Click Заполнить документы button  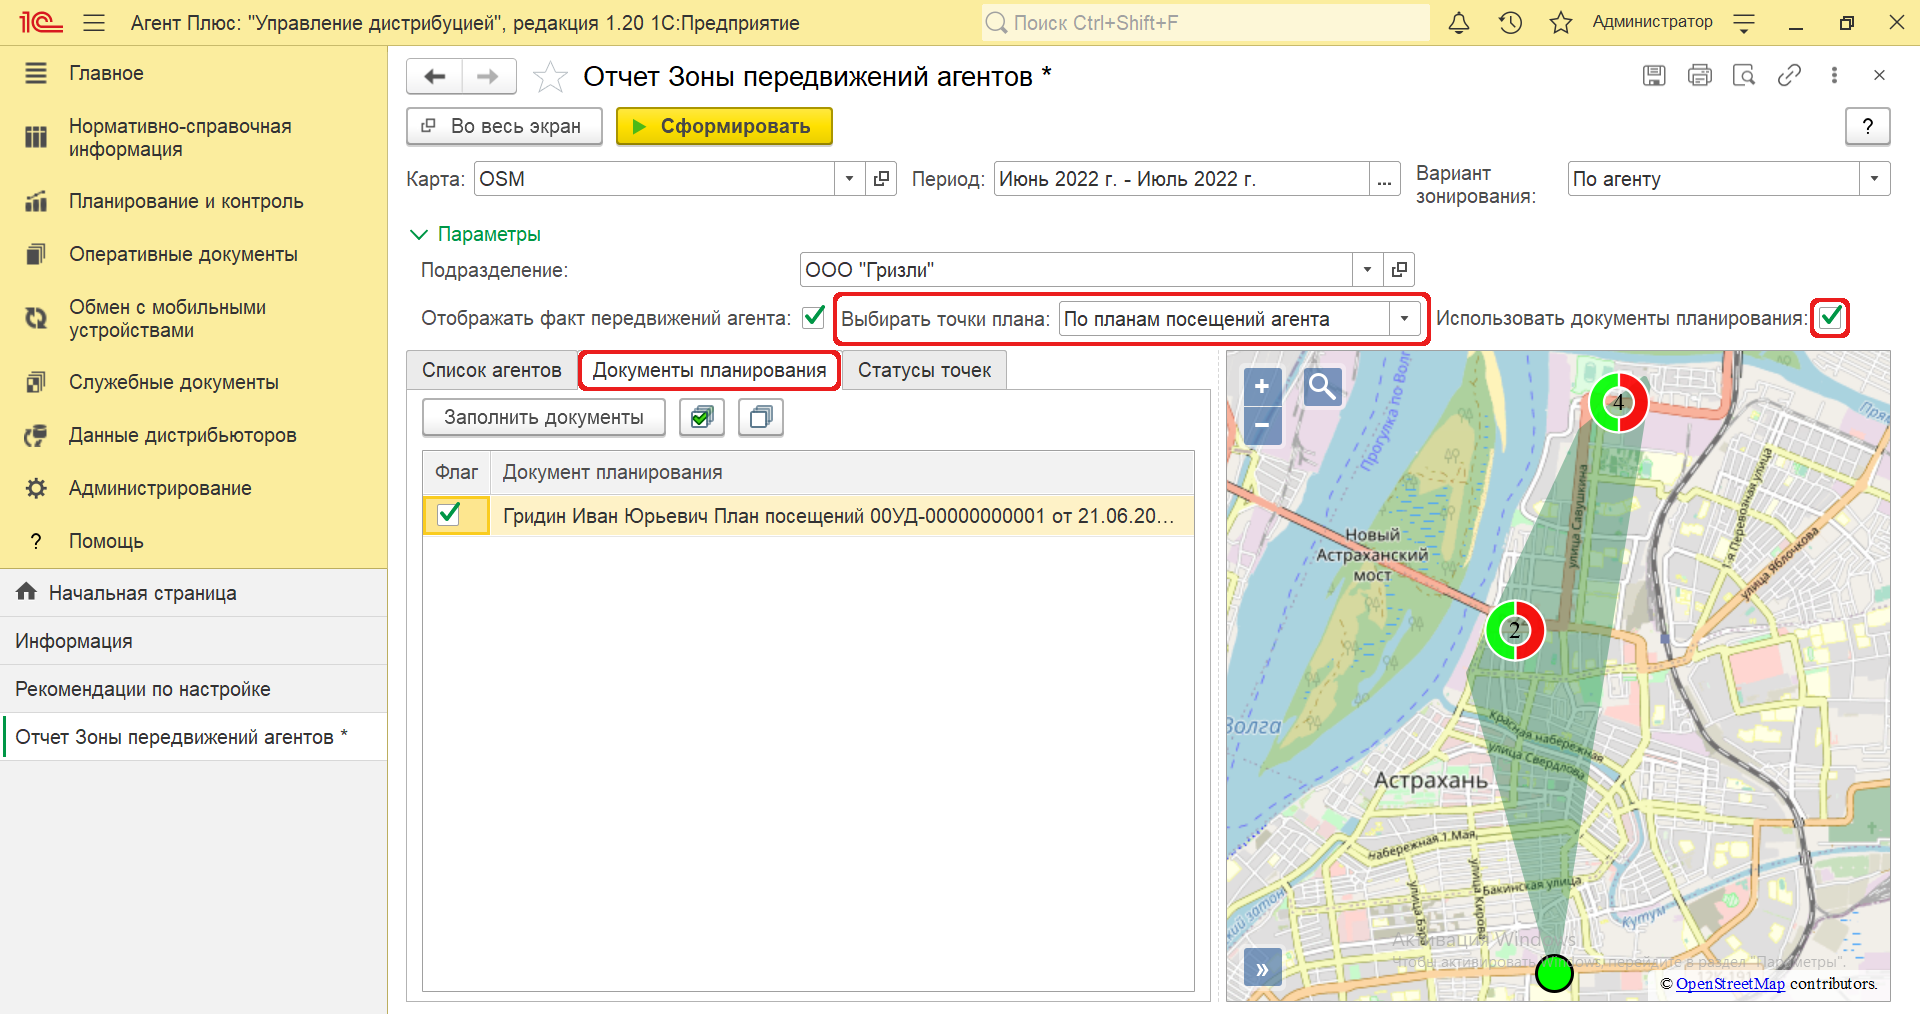point(543,417)
